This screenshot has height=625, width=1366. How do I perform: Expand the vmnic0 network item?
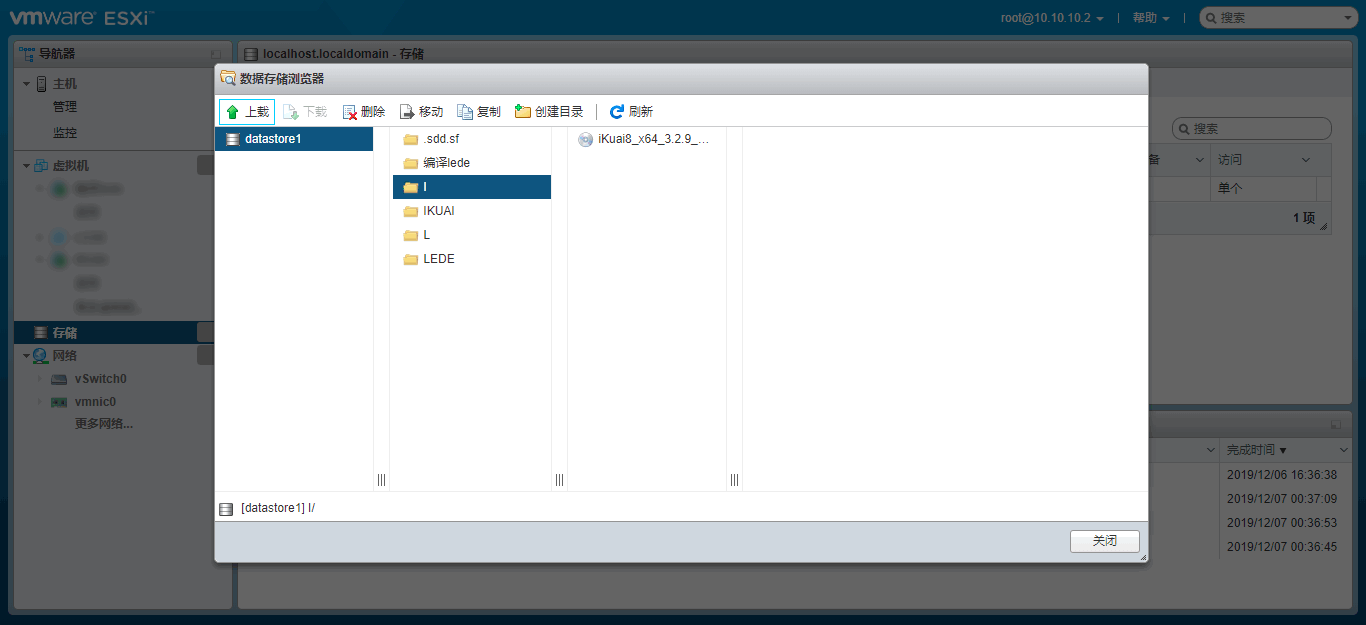point(41,402)
